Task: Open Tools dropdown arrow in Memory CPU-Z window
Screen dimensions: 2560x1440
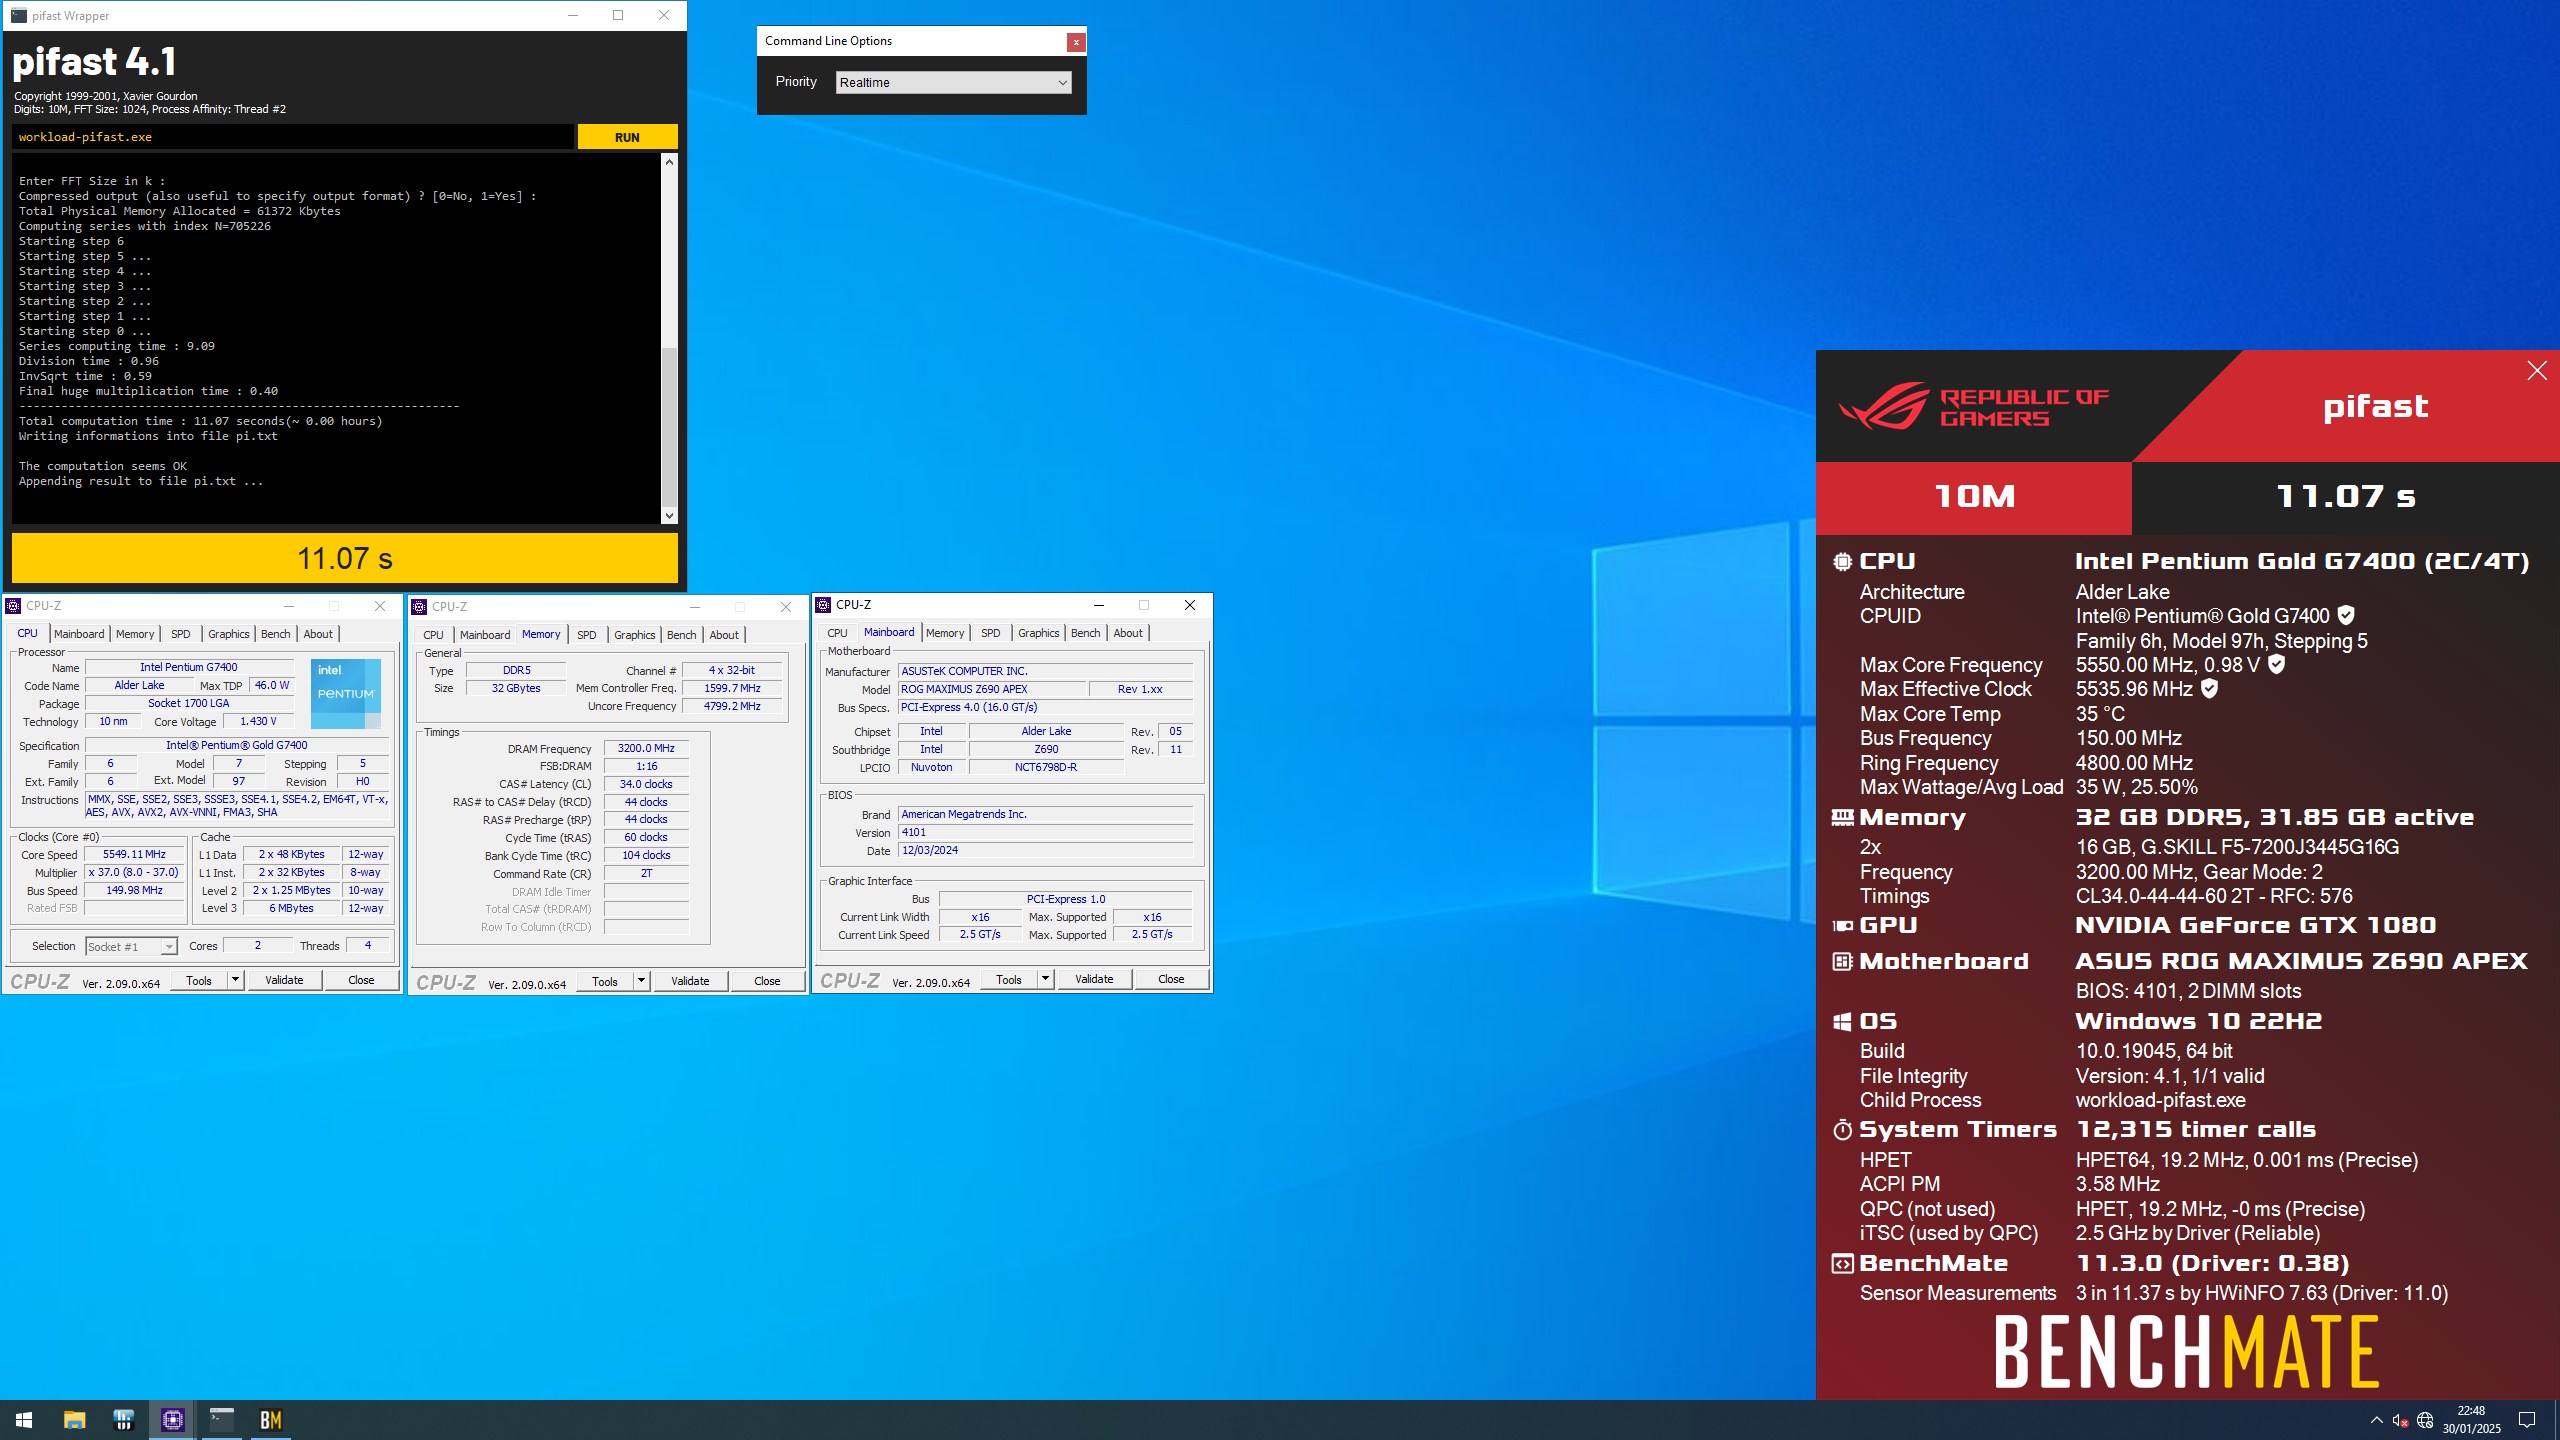Action: point(641,981)
